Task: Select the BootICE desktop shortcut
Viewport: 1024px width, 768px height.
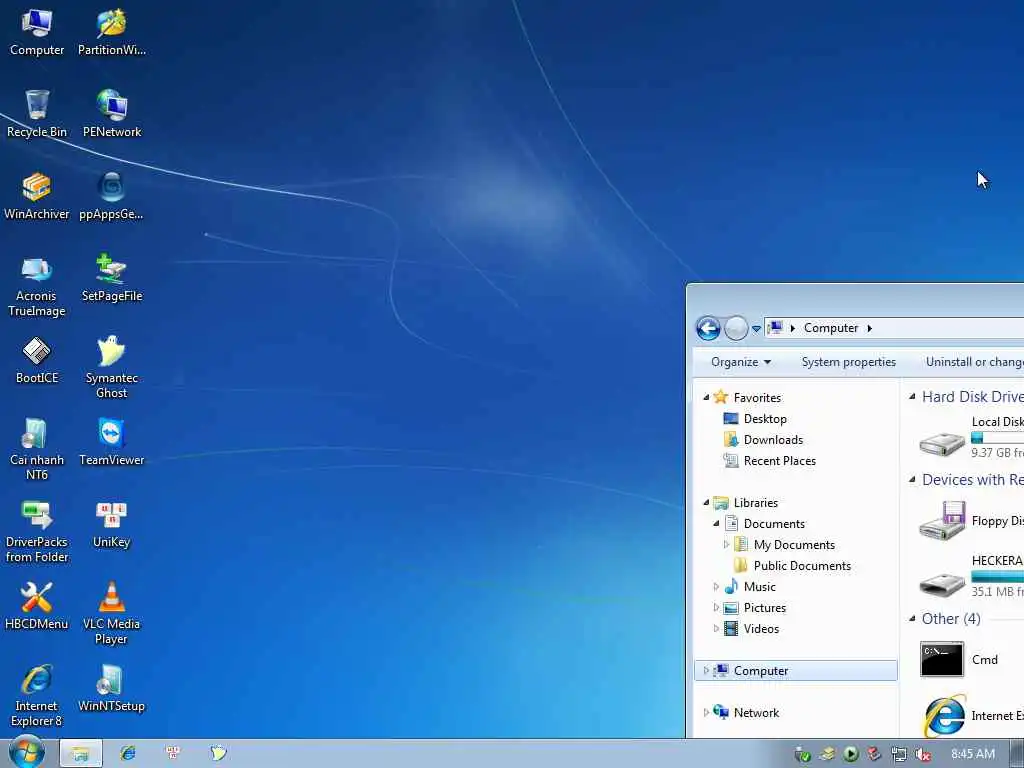Action: pyautogui.click(x=37, y=360)
